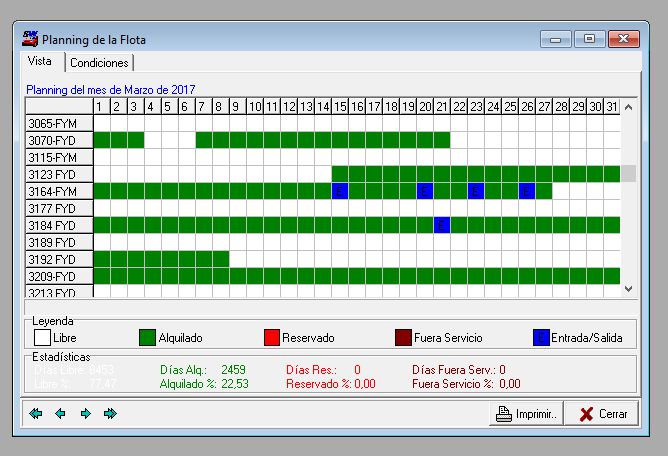Click the white Libre legend swatch
The width and height of the screenshot is (668, 456).
click(x=42, y=338)
